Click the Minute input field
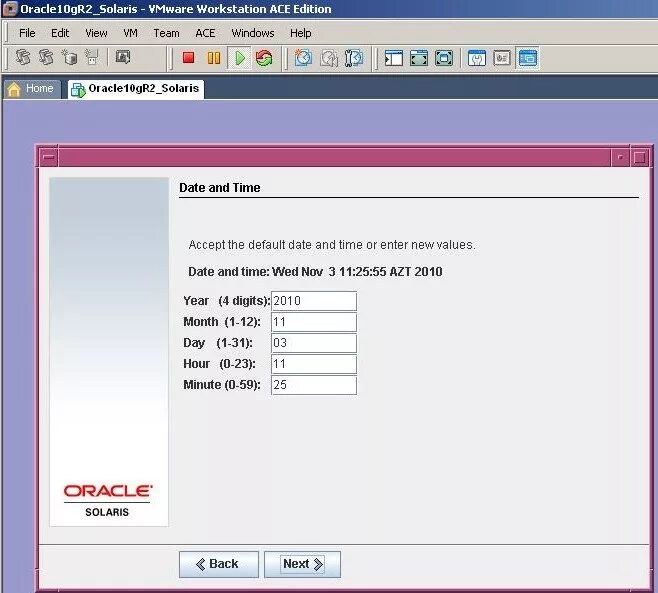This screenshot has width=658, height=593. 314,385
